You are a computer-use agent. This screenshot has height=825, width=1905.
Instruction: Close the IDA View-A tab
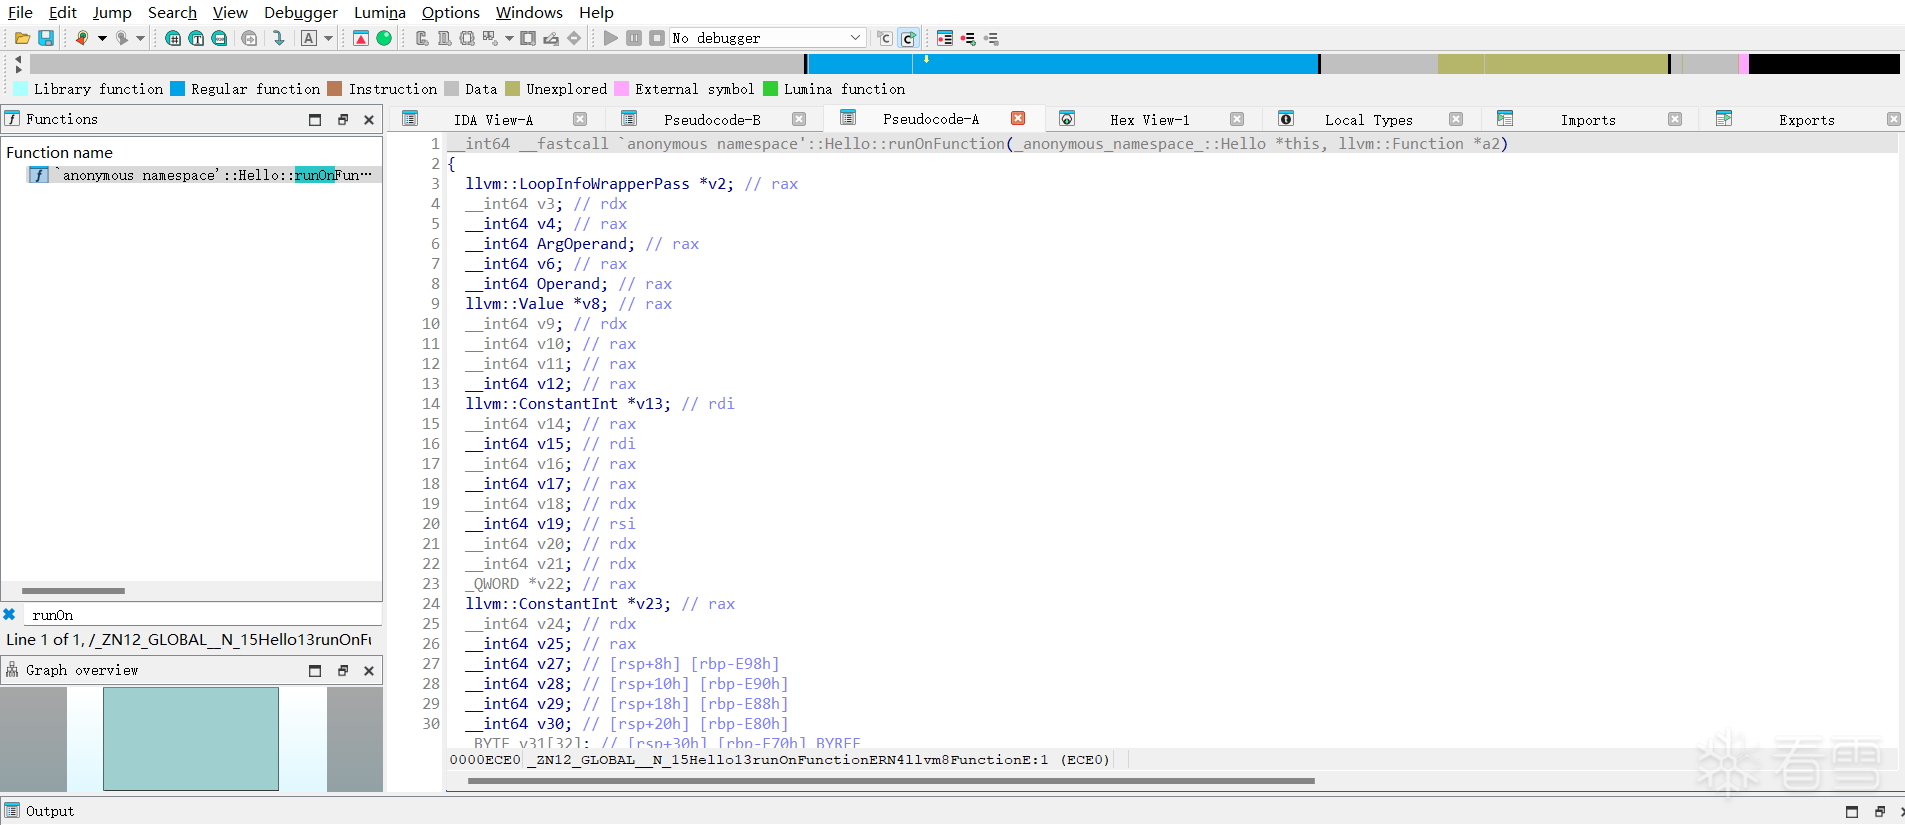580,119
